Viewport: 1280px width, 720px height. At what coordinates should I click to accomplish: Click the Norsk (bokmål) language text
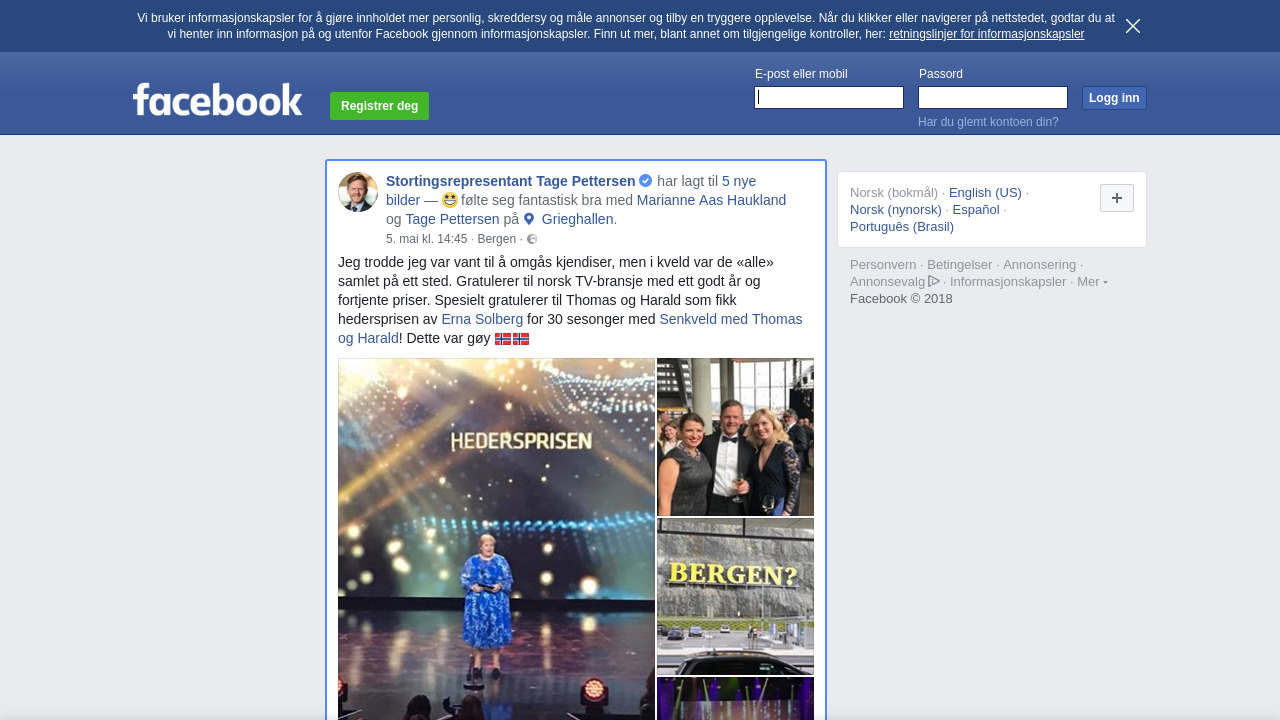click(x=894, y=192)
